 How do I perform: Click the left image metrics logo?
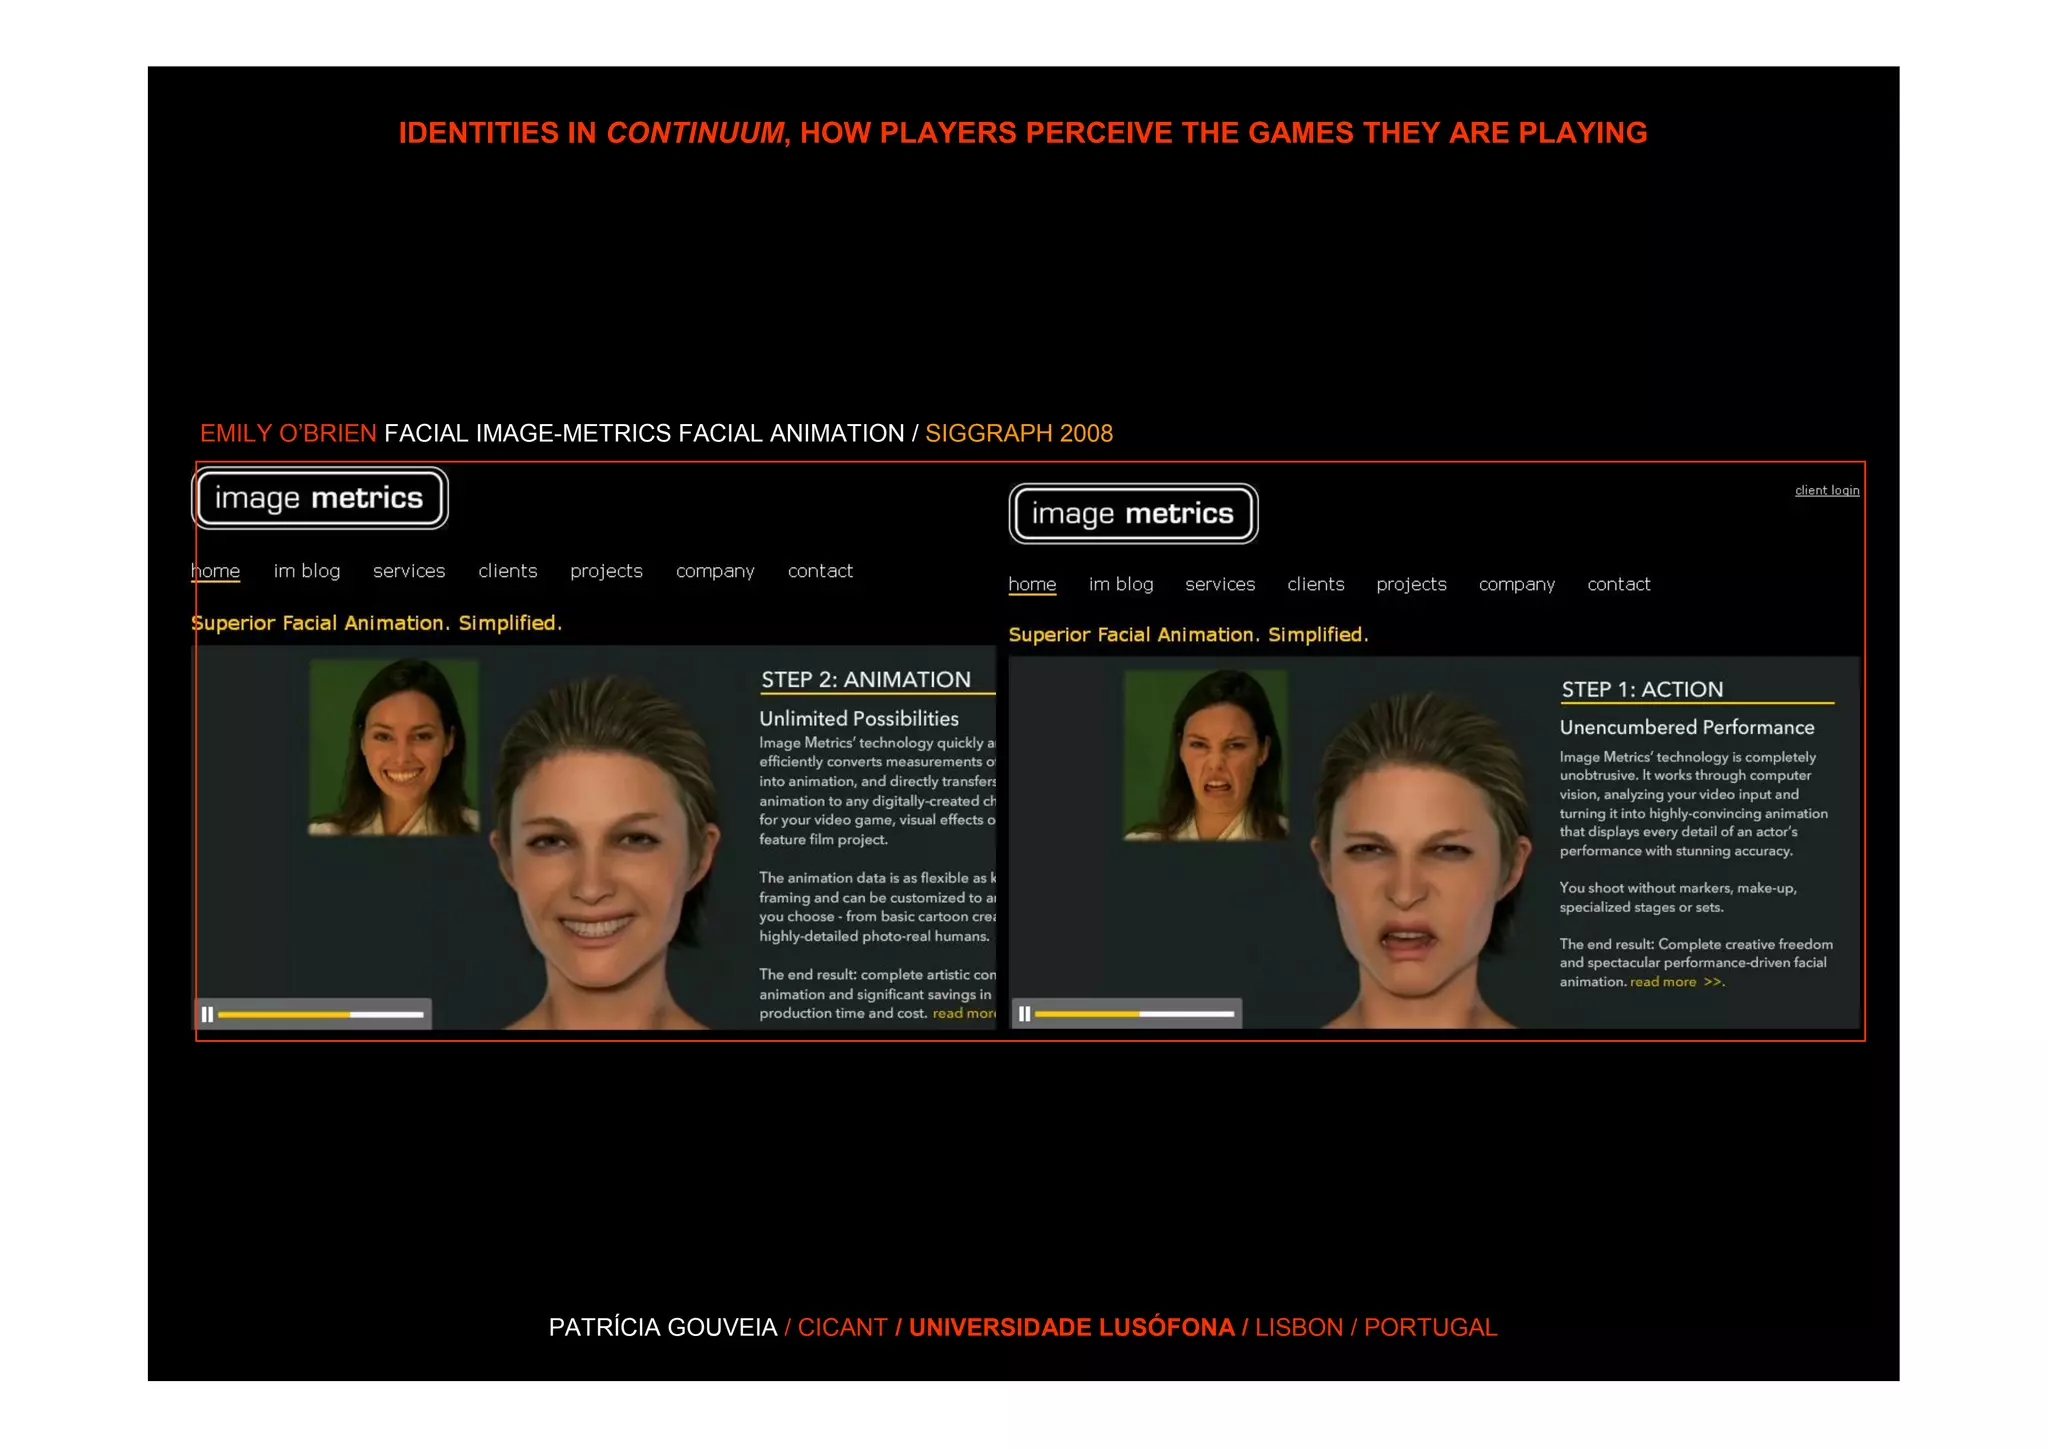click(x=319, y=498)
